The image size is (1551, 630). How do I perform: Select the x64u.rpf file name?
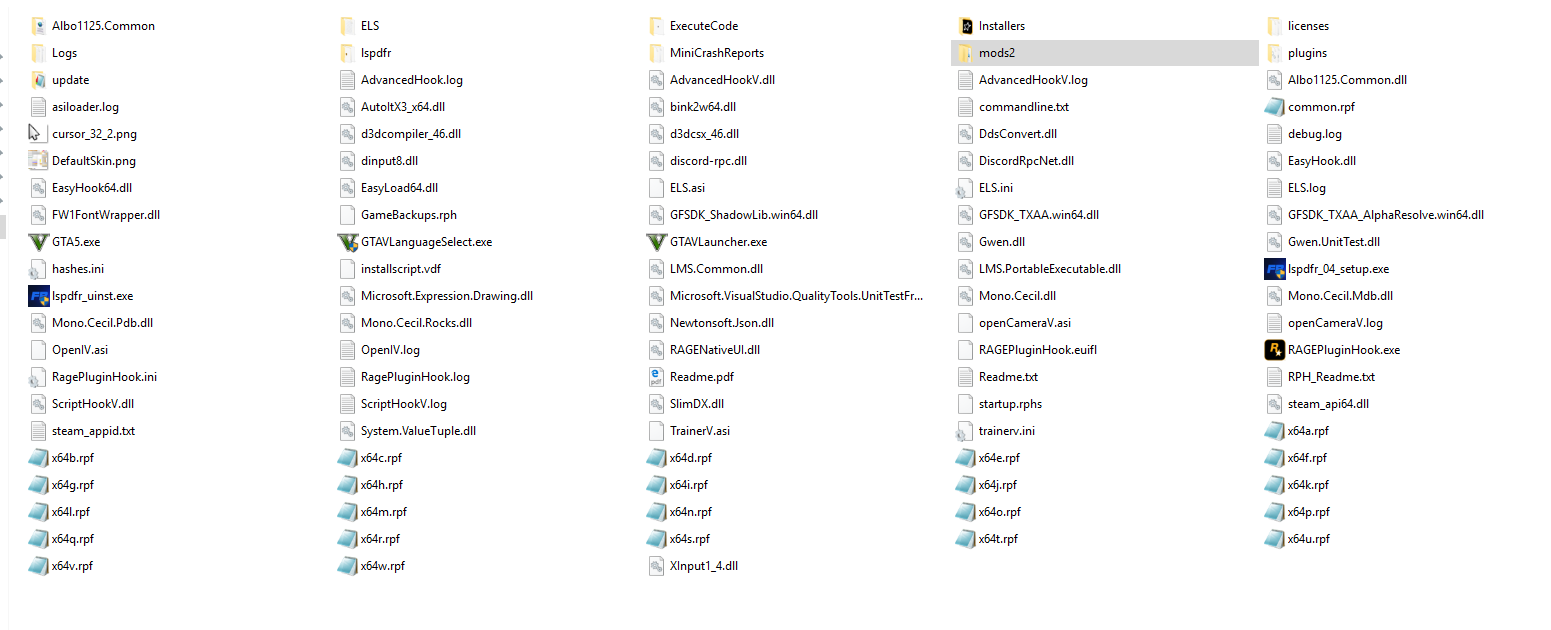coord(1308,539)
